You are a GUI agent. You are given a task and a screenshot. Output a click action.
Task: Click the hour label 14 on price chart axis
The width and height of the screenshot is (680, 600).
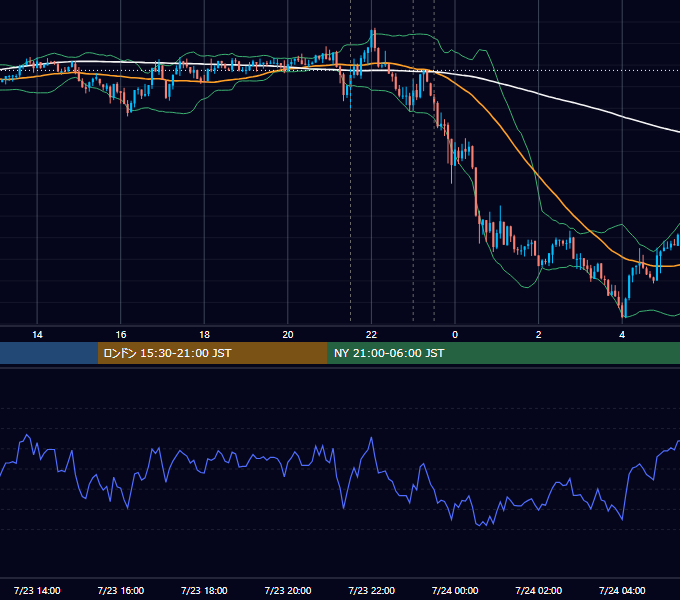(x=37, y=335)
